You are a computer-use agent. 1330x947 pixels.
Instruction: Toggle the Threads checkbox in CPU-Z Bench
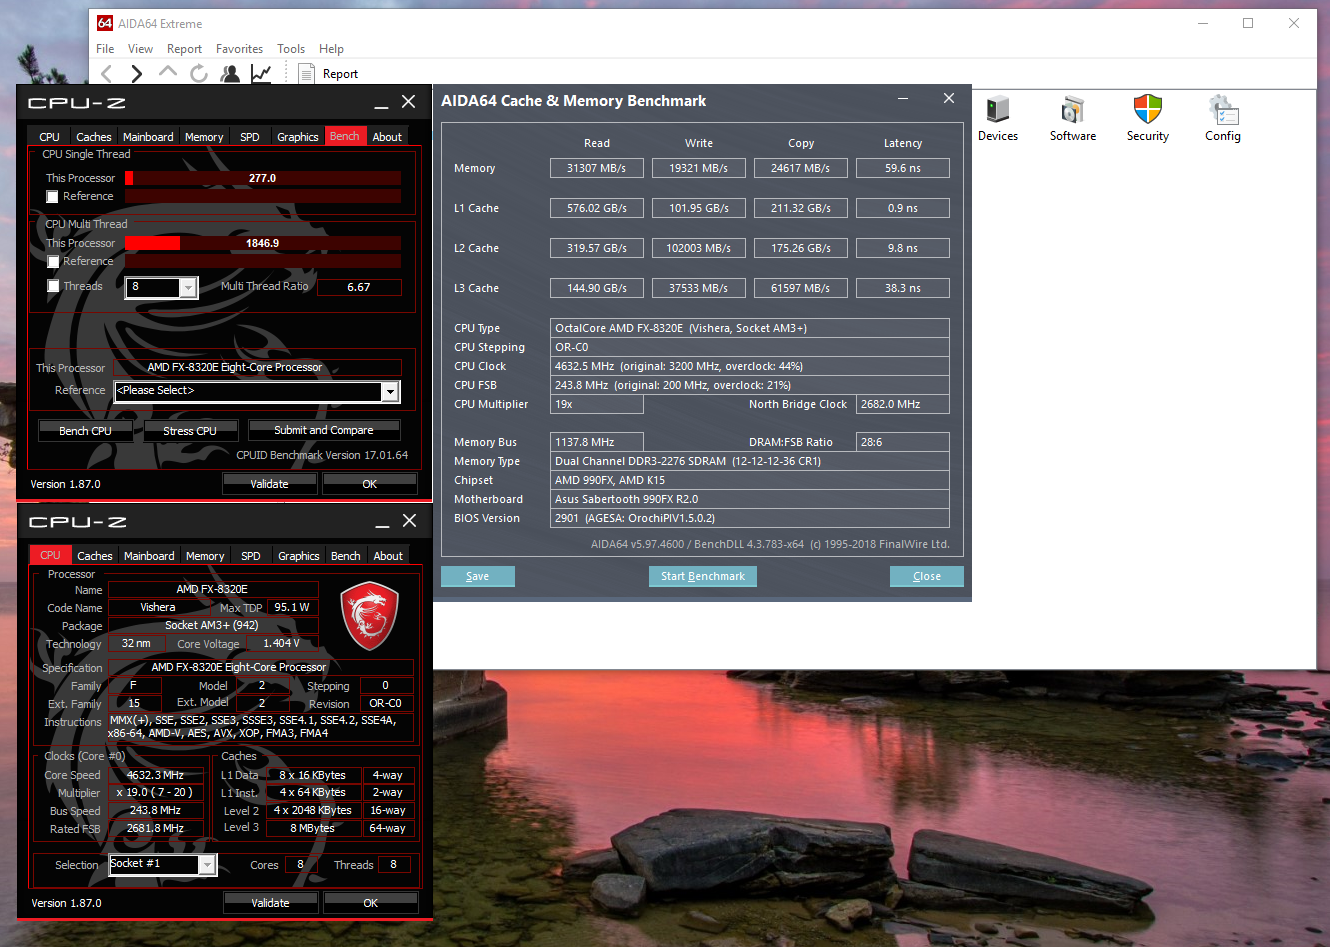click(x=53, y=286)
